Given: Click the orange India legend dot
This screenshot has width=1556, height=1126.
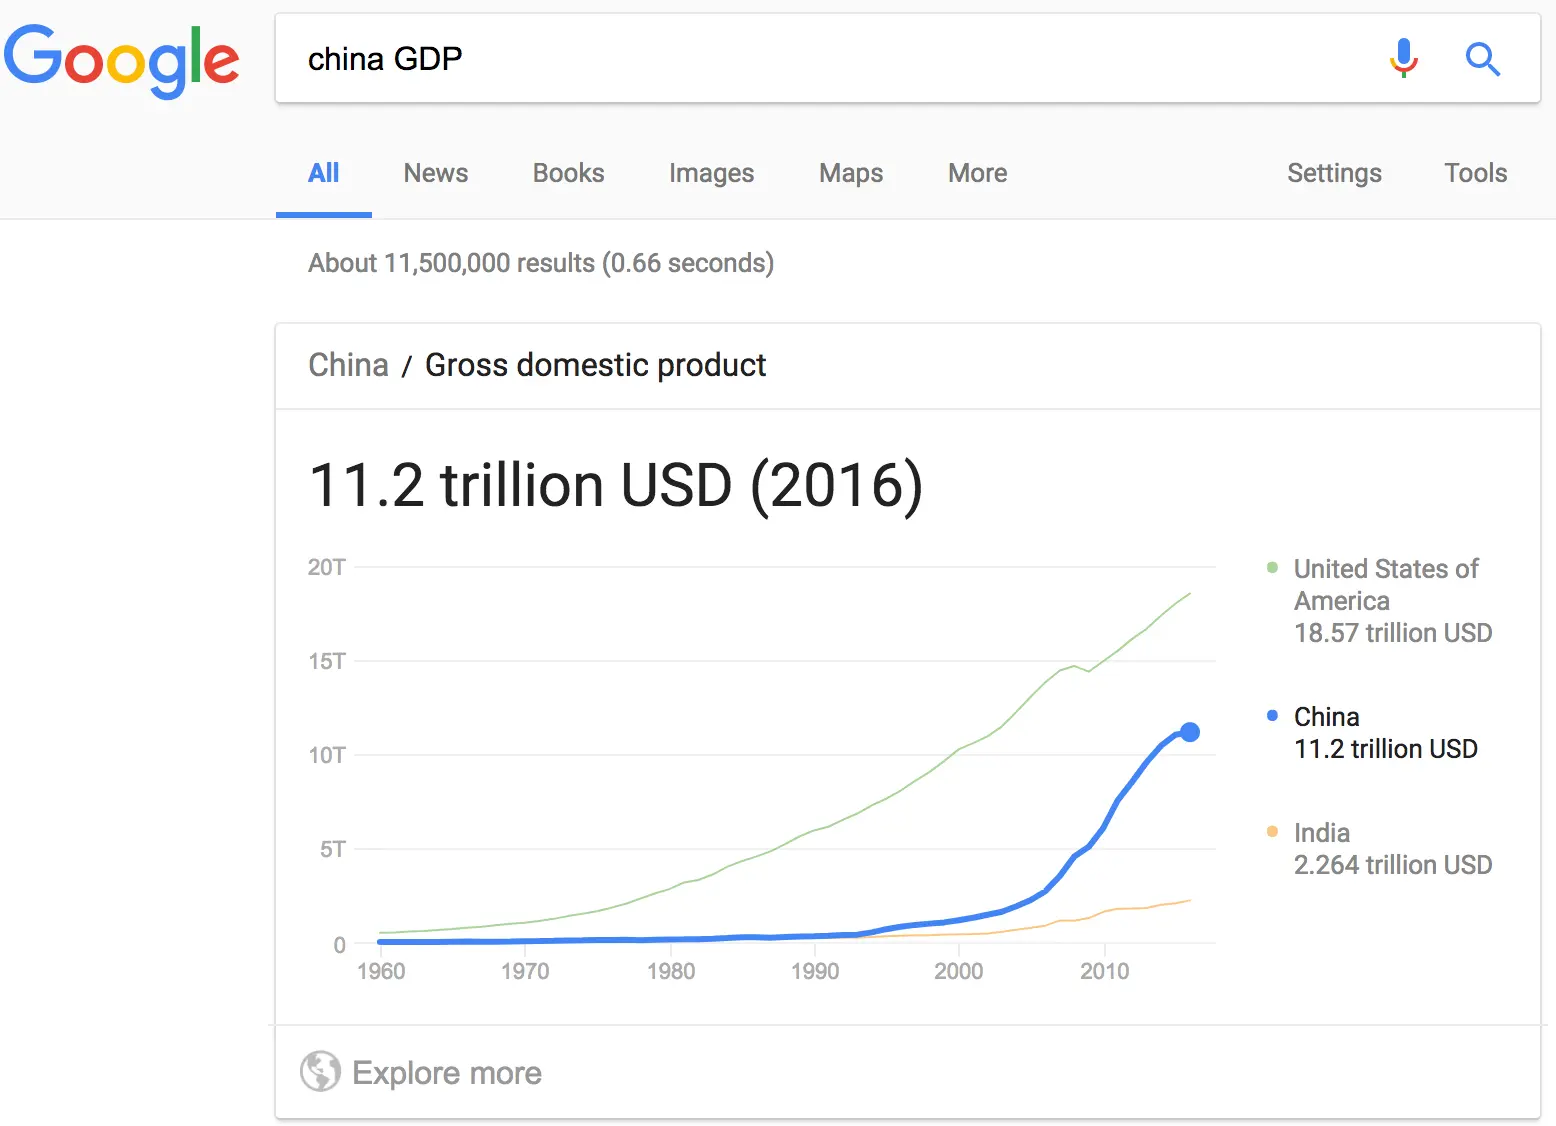Looking at the screenshot, I should click(x=1272, y=832).
